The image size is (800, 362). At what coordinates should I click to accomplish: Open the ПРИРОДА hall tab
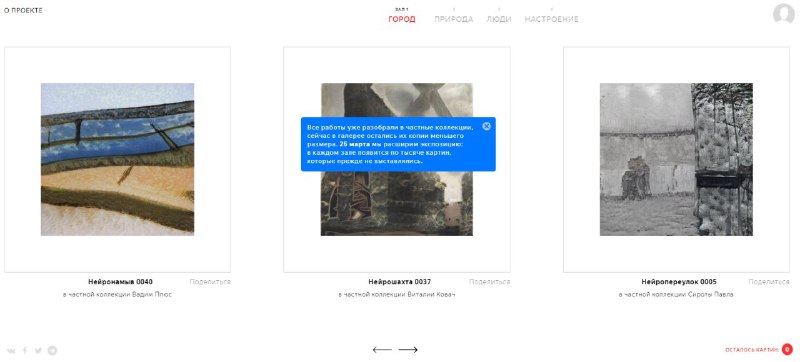pyautogui.click(x=454, y=19)
